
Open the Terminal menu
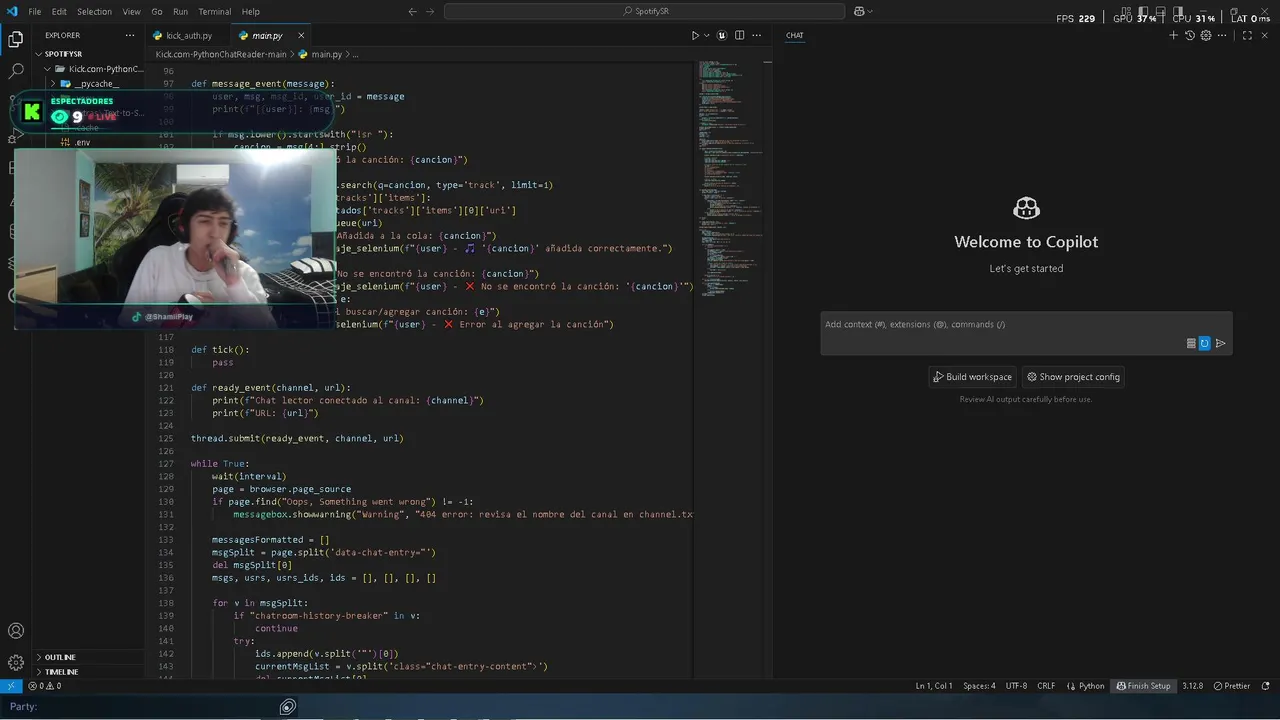(214, 11)
